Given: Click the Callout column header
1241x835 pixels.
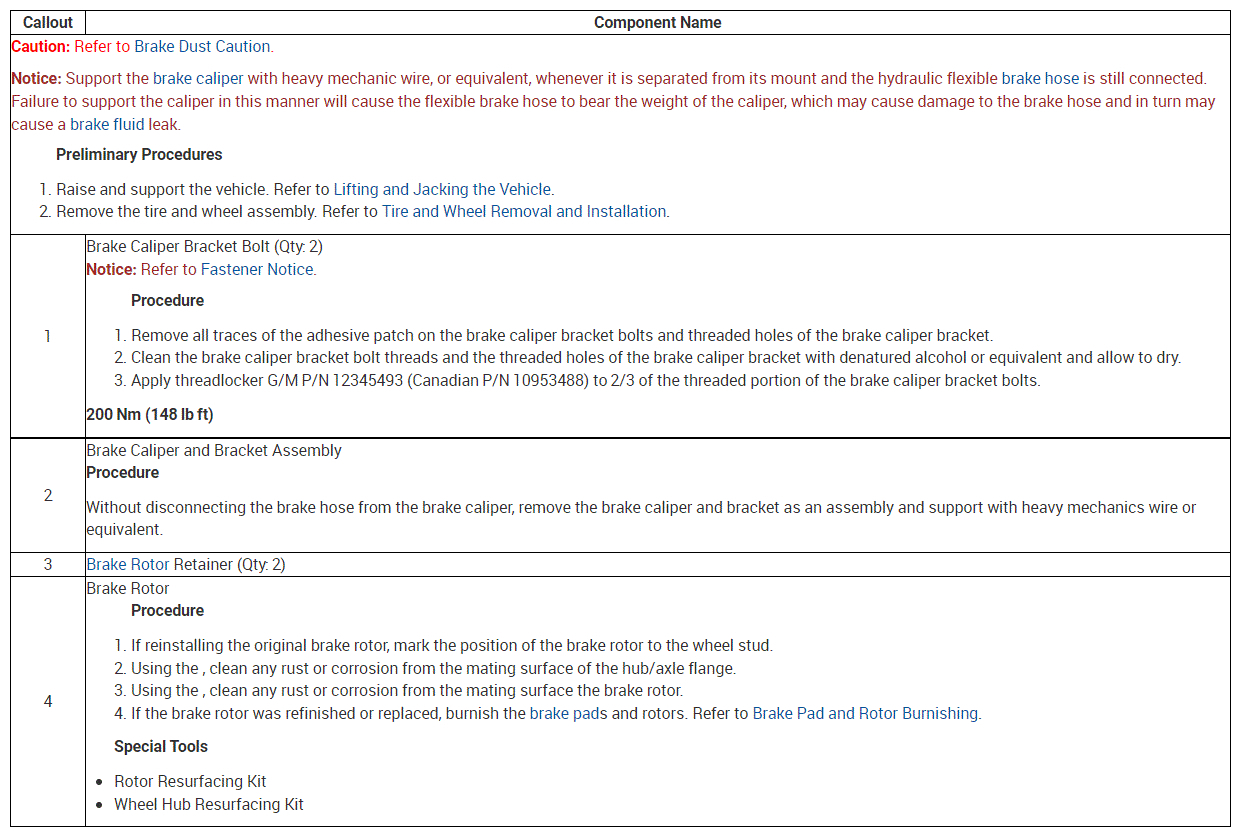Looking at the screenshot, I should [48, 22].
